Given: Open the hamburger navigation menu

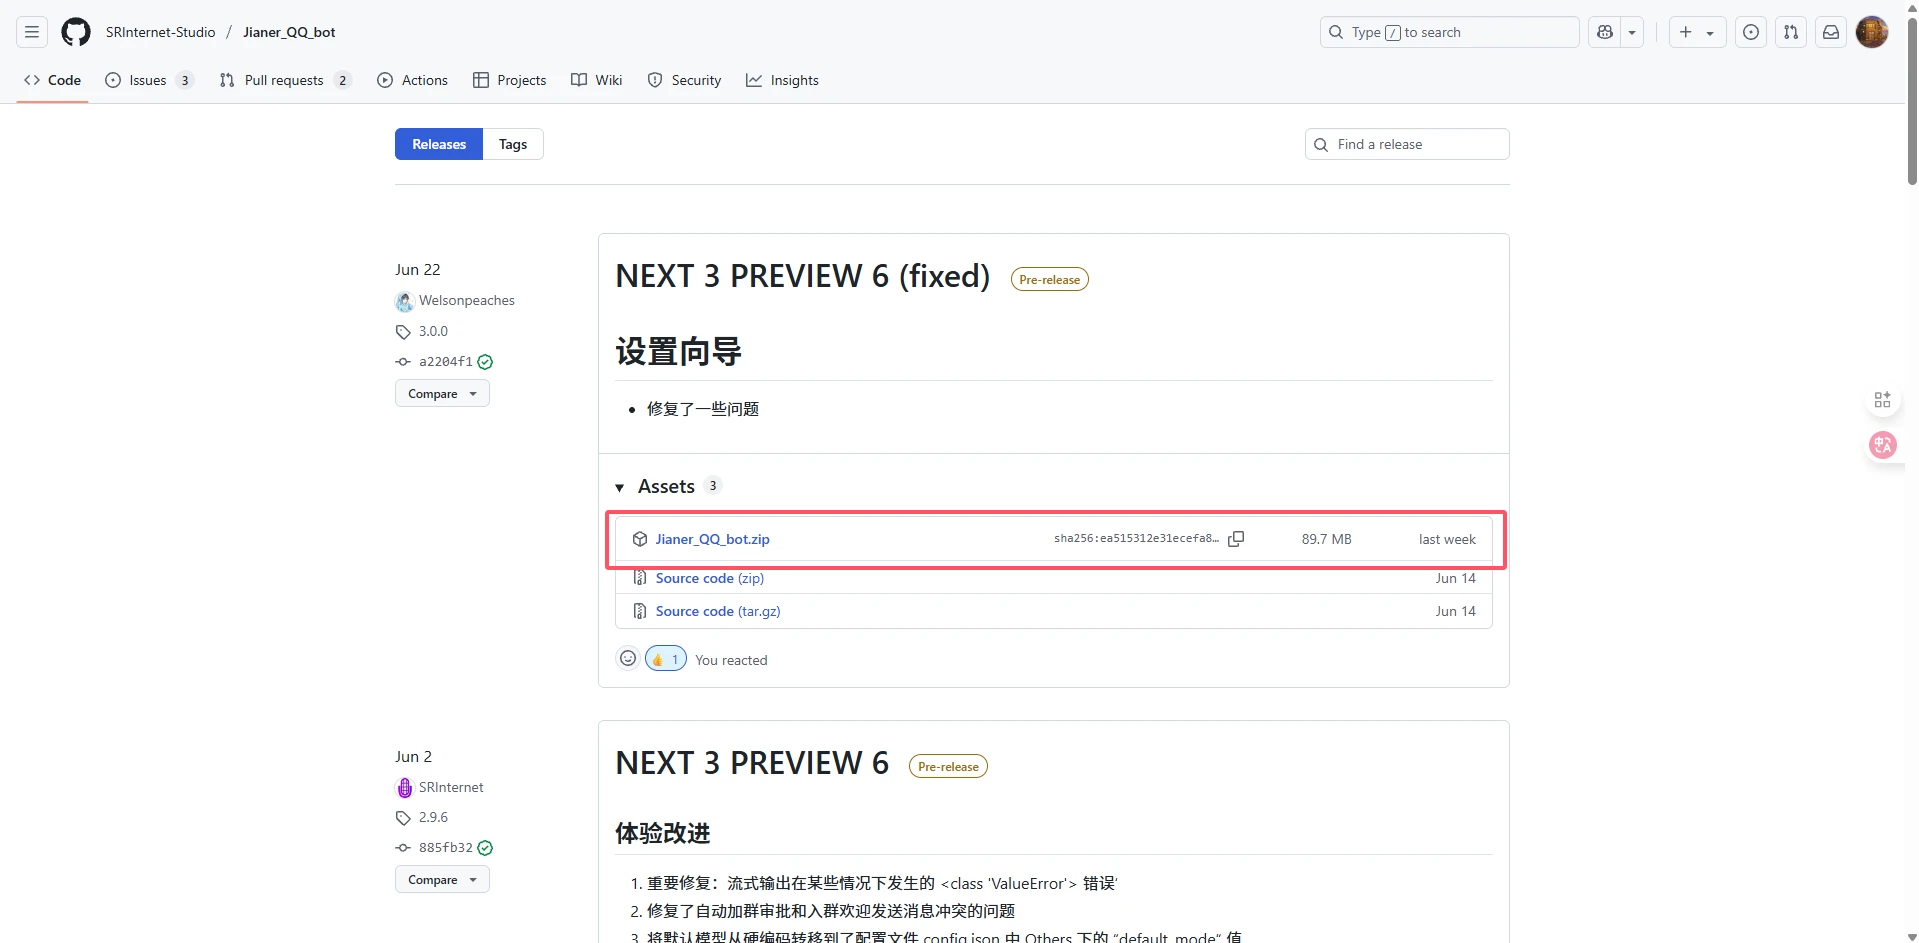Looking at the screenshot, I should click(32, 32).
